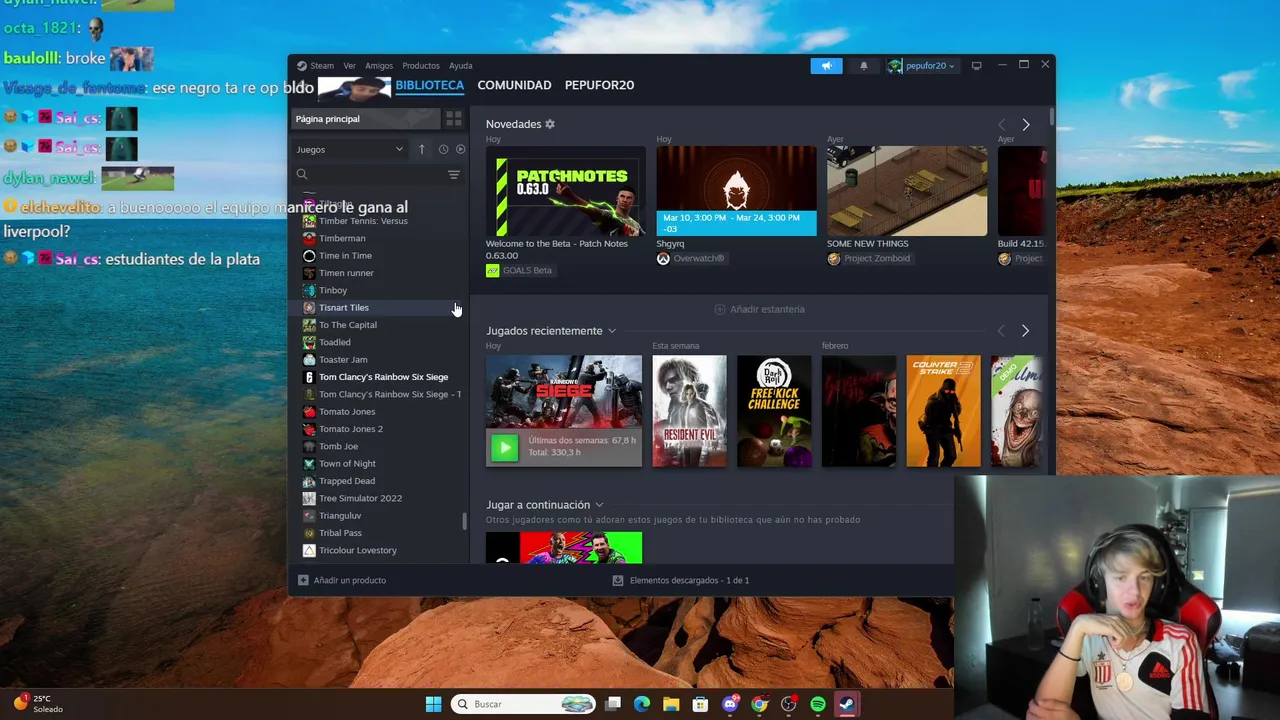Select Tomb Joe in the list
Image resolution: width=1280 pixels, height=720 pixels.
point(338,446)
